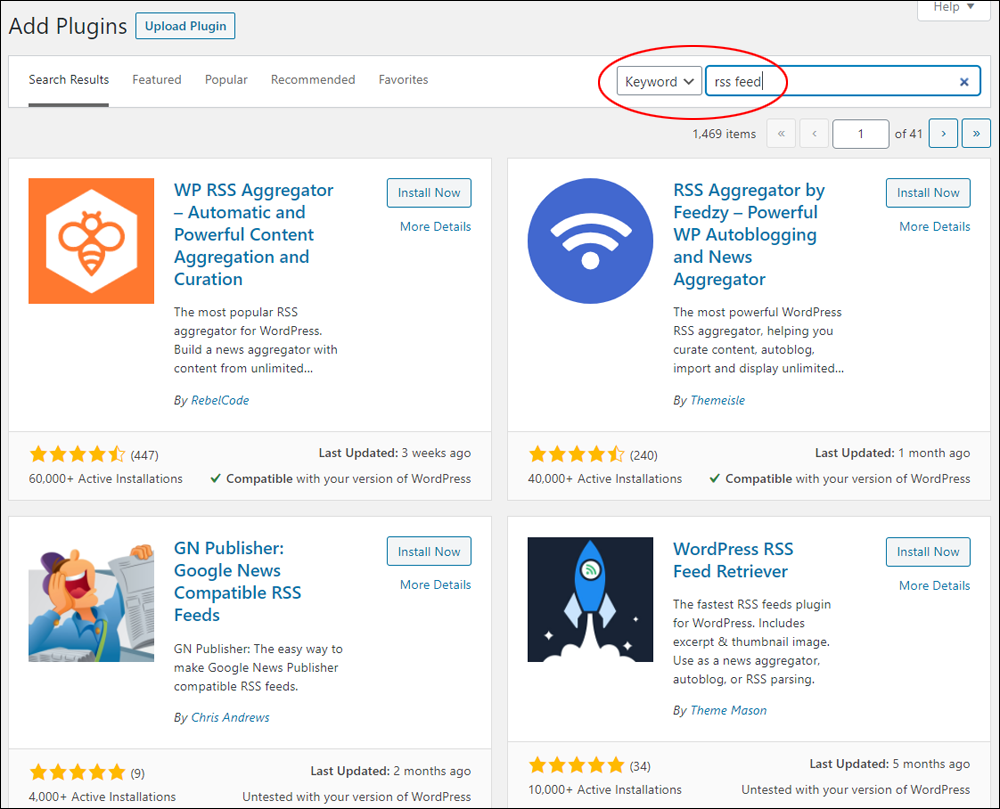Screen dimensions: 1000x809
Task: Open WordPress RSS Feed Retriever title link
Action: 733,560
